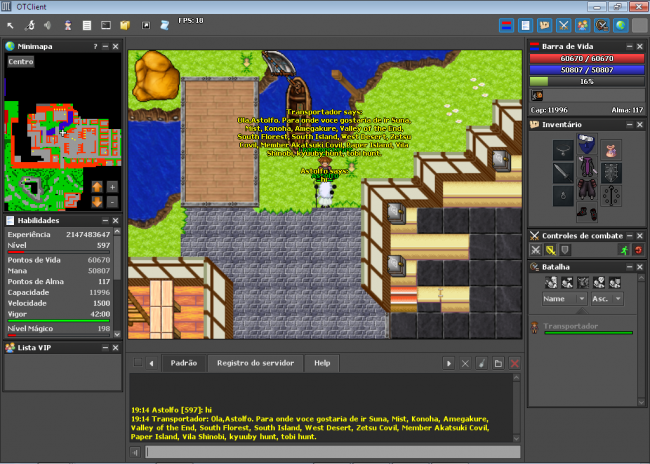Go to next chat tab arrow
The image size is (650, 464).
[x=449, y=364]
